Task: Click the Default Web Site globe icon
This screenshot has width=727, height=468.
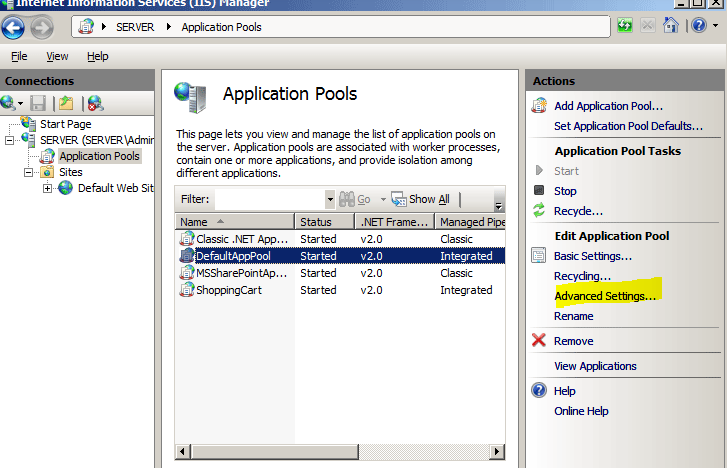Action: click(65, 188)
